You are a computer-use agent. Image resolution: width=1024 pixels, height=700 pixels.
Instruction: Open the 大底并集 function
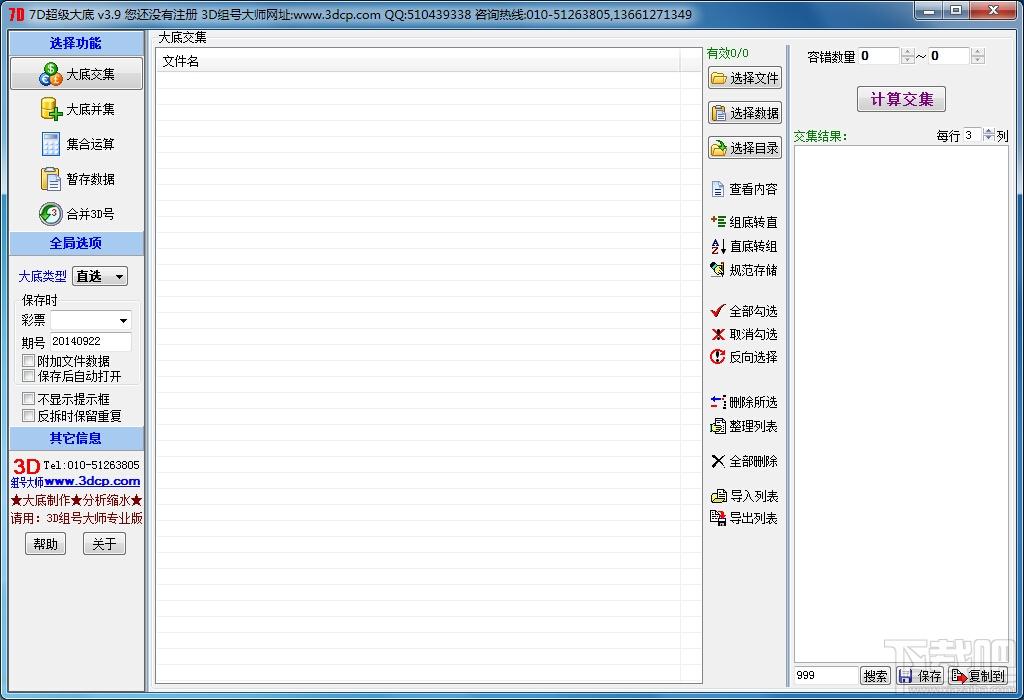[76, 109]
